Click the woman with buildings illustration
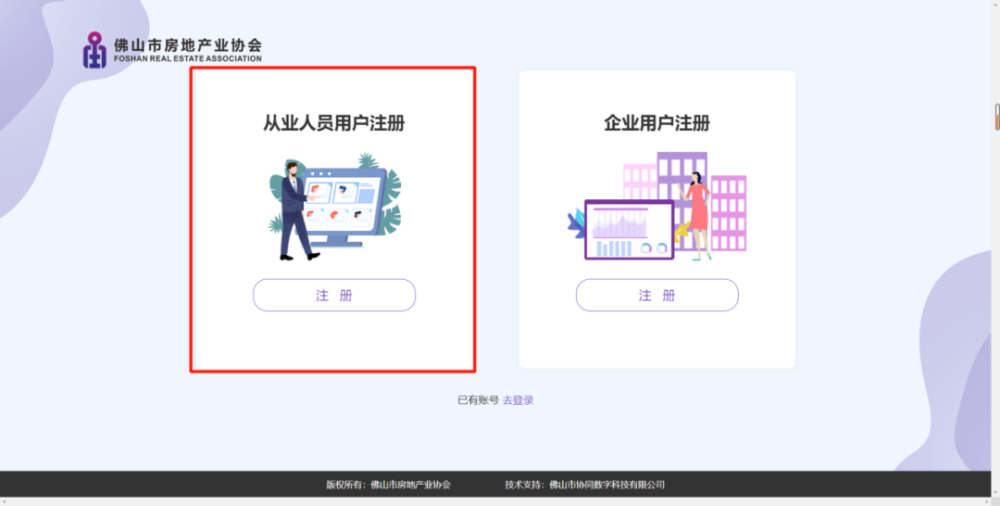The width and height of the screenshot is (1000, 506). click(657, 206)
